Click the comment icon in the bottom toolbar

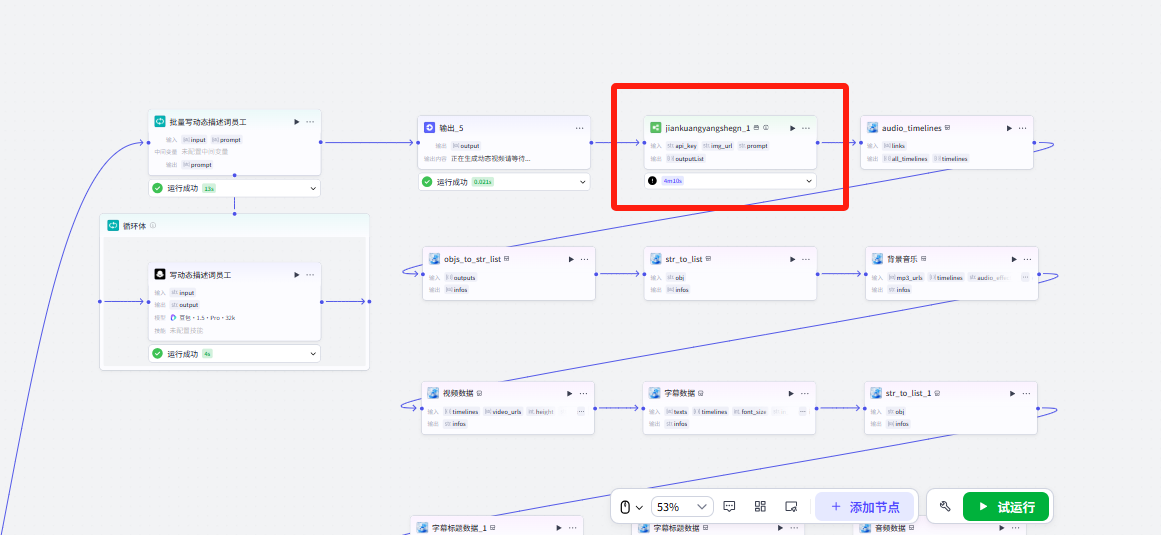730,507
